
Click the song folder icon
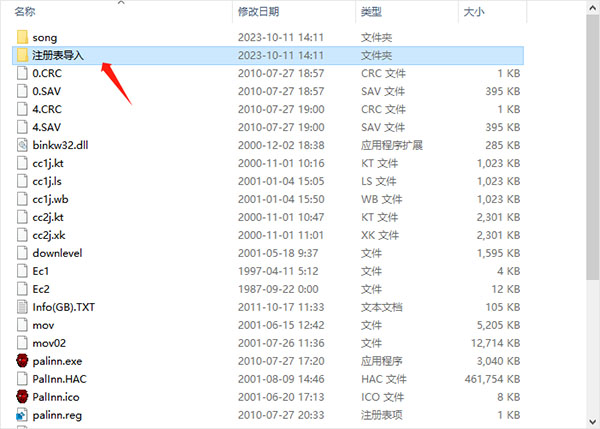(22, 37)
